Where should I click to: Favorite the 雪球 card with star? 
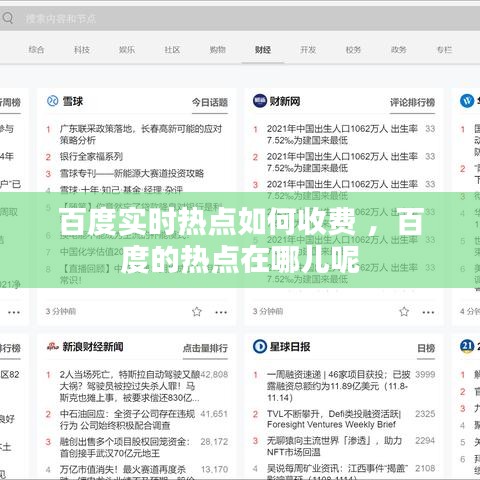pyautogui.click(x=197, y=311)
